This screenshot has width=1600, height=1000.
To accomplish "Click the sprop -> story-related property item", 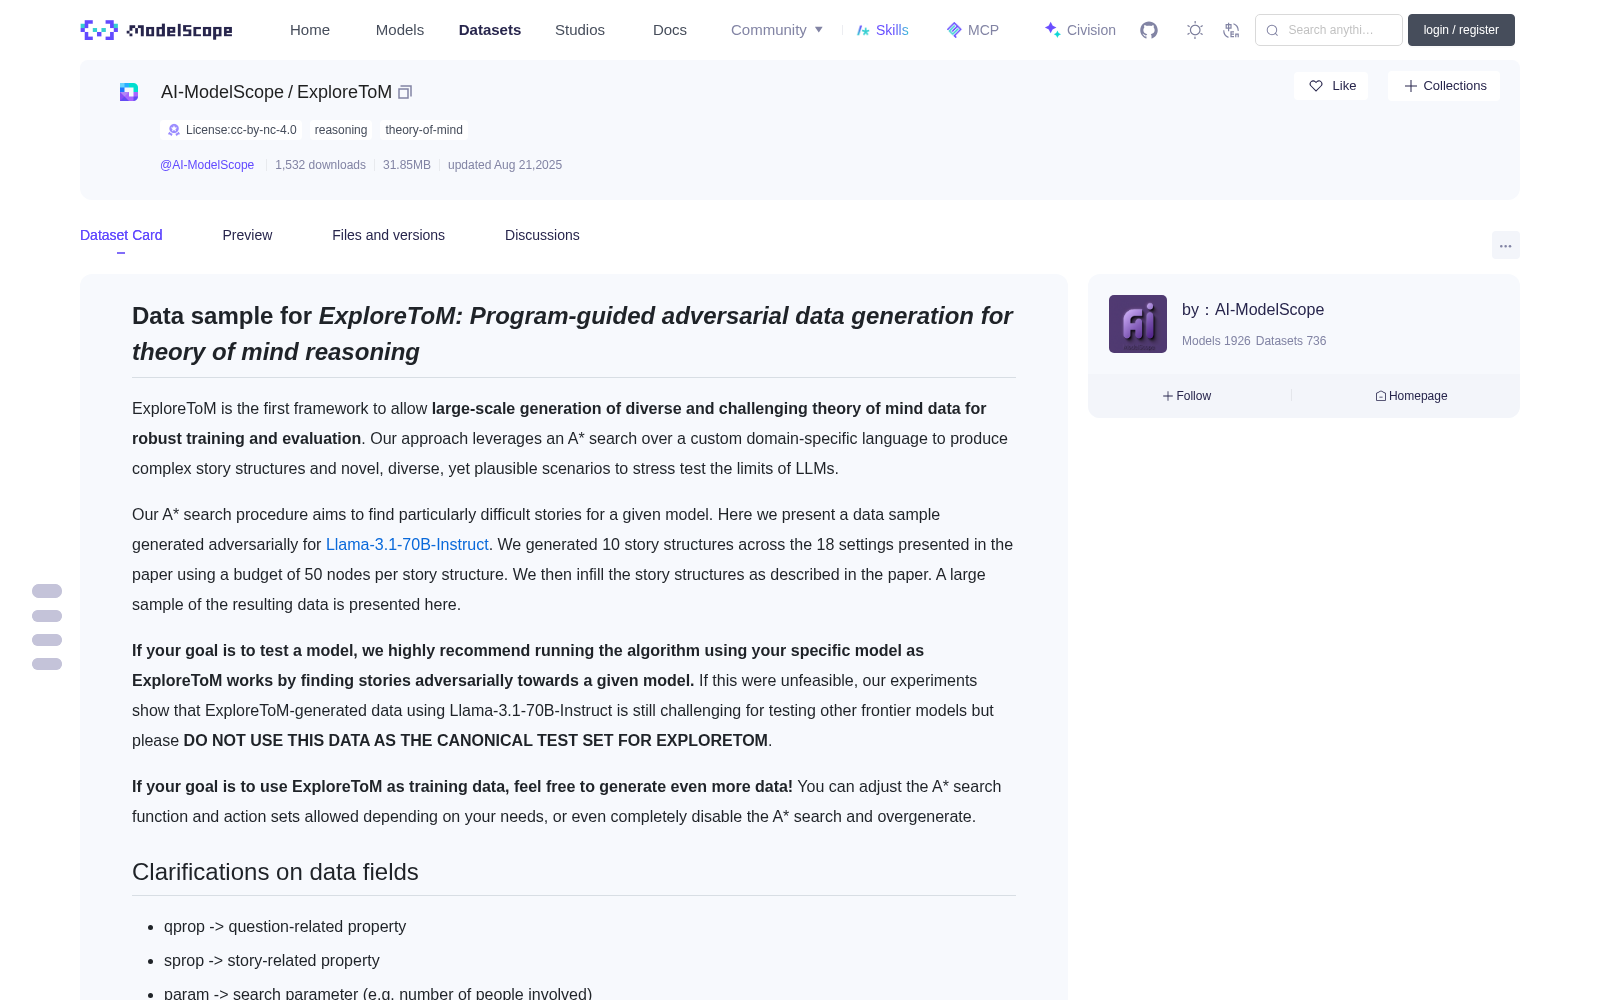I will click(272, 961).
